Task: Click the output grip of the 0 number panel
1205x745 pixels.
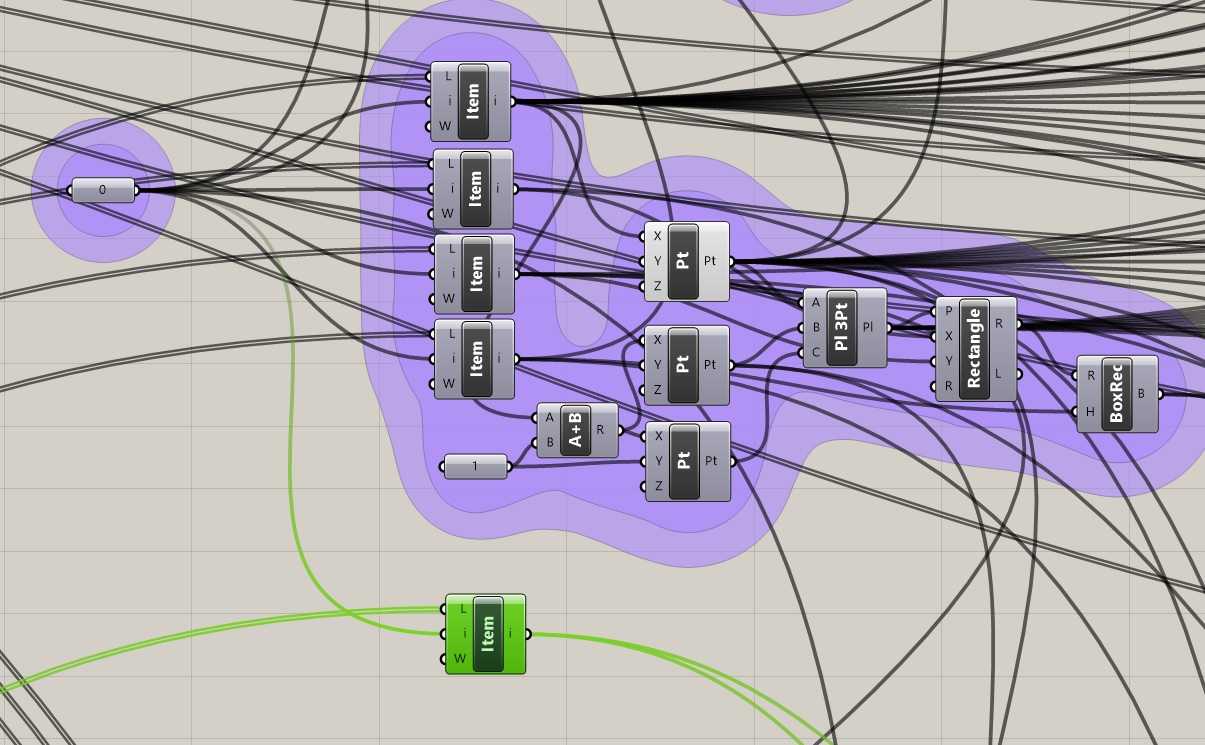Action: [x=138, y=190]
